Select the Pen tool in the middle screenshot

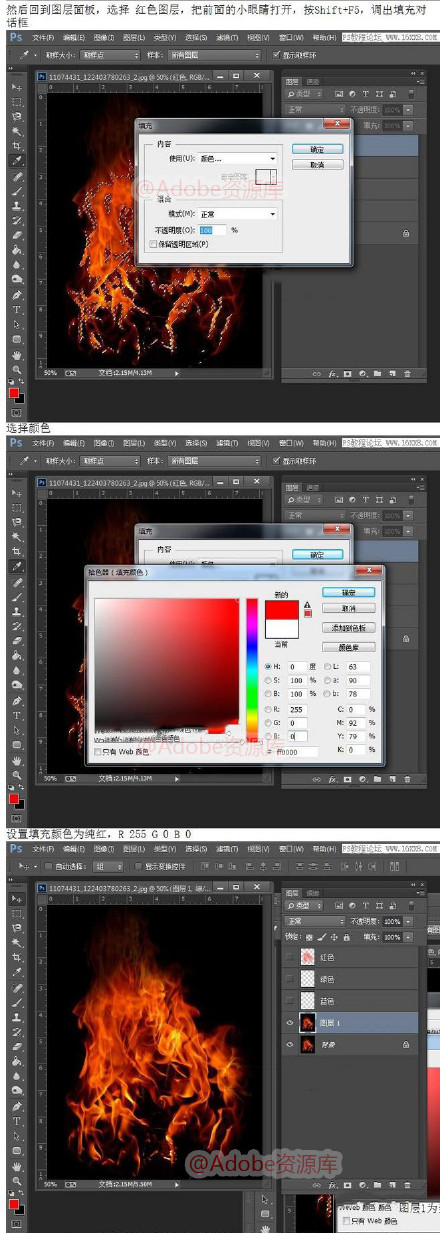pyautogui.click(x=16, y=701)
